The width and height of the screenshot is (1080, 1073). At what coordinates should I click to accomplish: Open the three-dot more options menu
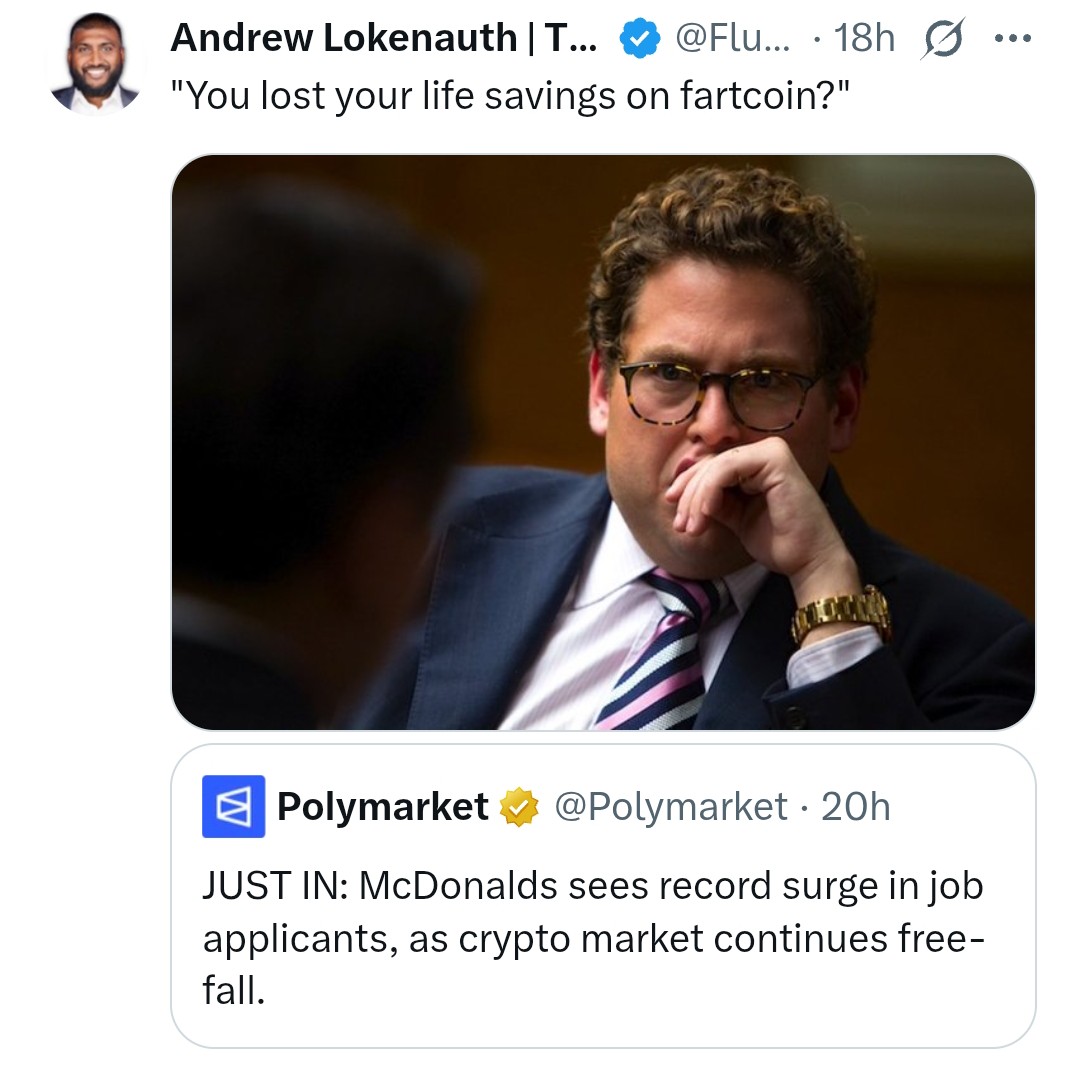(x=1012, y=39)
